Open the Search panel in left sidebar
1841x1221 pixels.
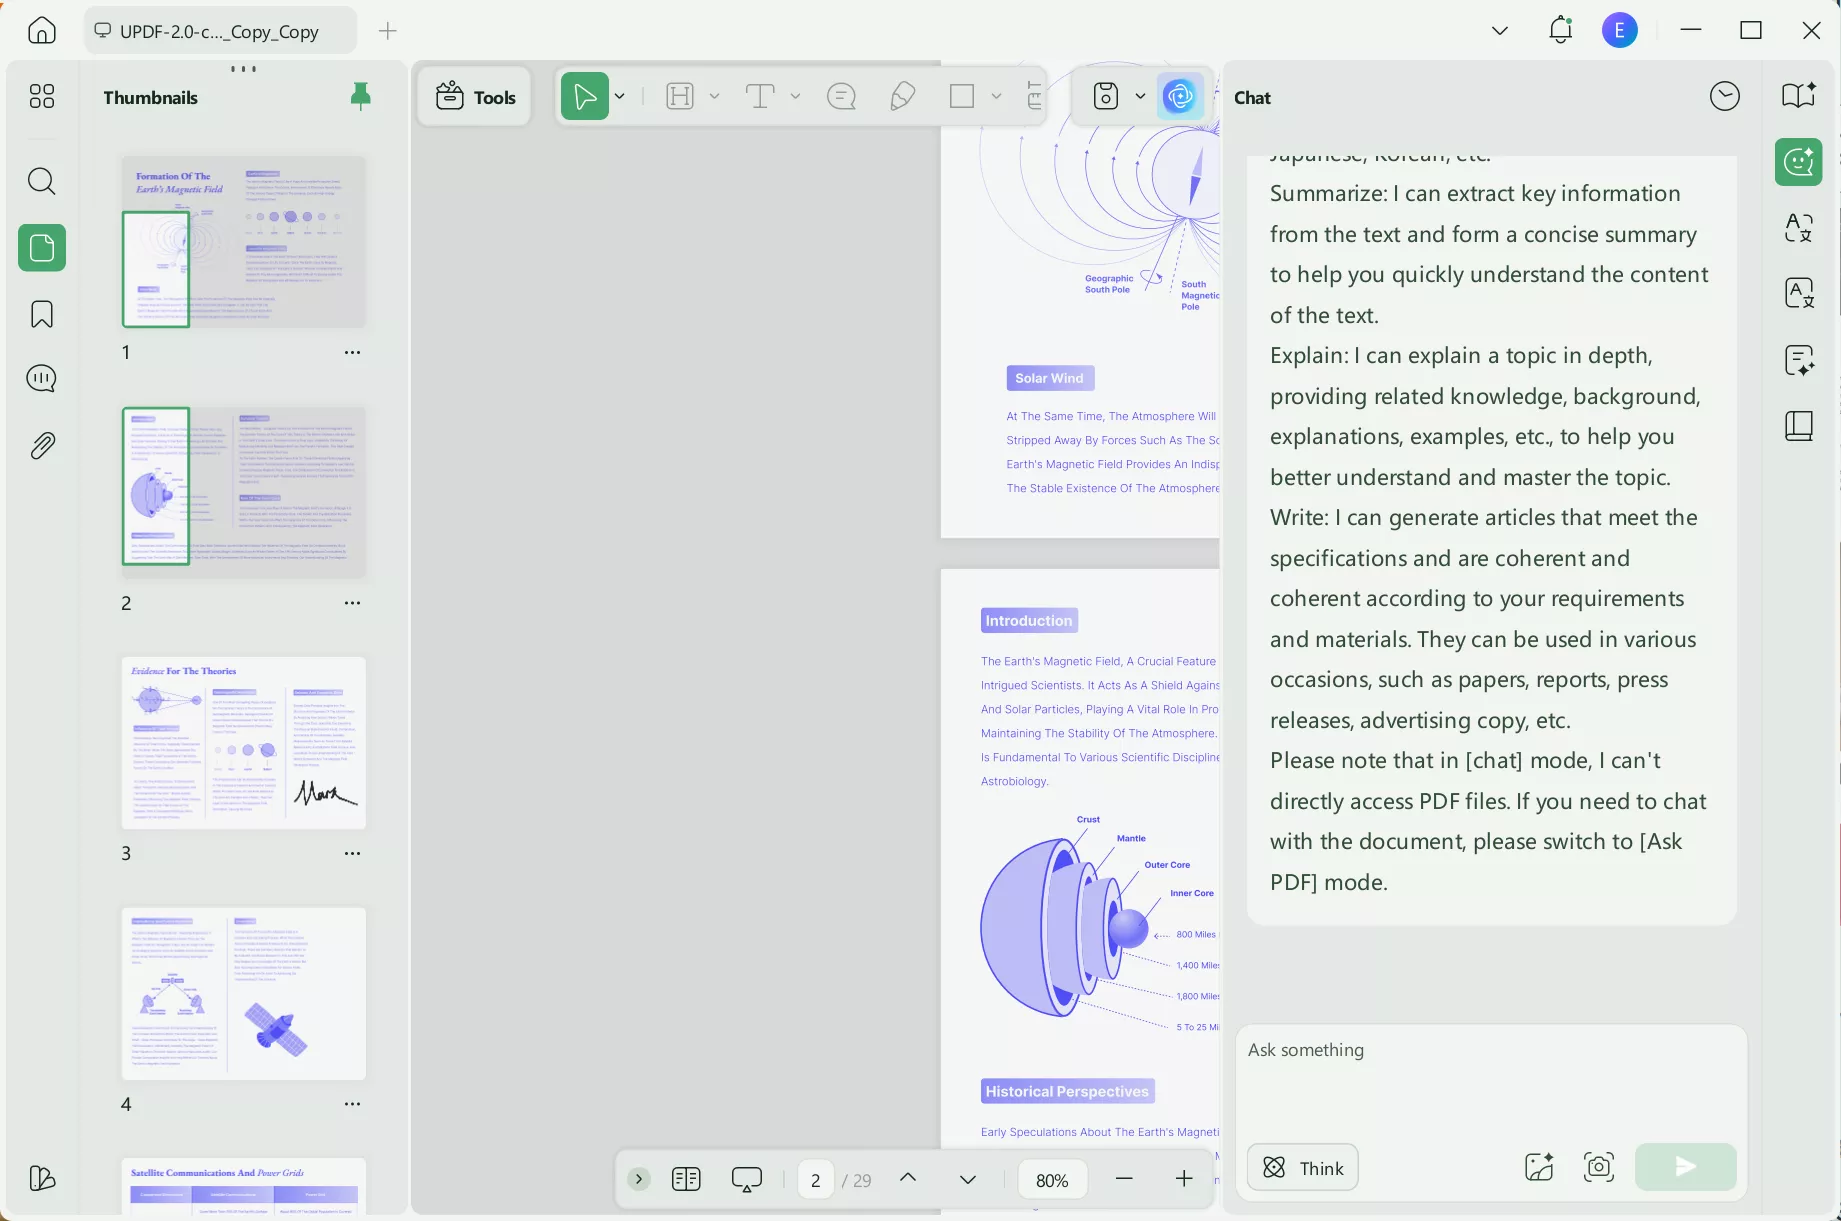click(42, 181)
